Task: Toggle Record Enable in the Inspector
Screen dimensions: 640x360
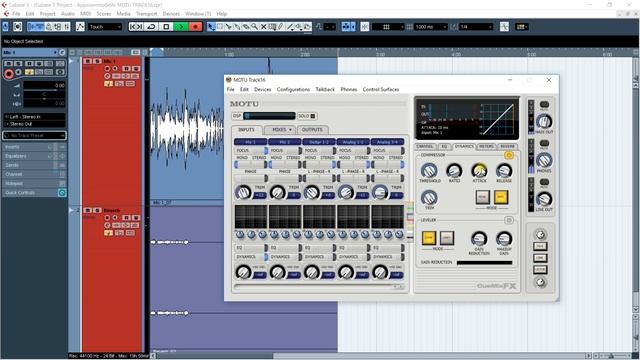Action: pos(9,74)
